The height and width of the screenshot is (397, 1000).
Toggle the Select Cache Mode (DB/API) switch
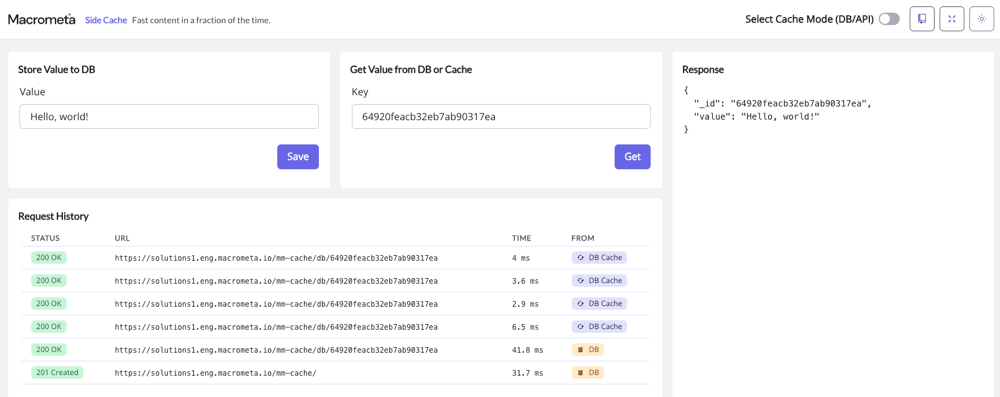coord(889,19)
